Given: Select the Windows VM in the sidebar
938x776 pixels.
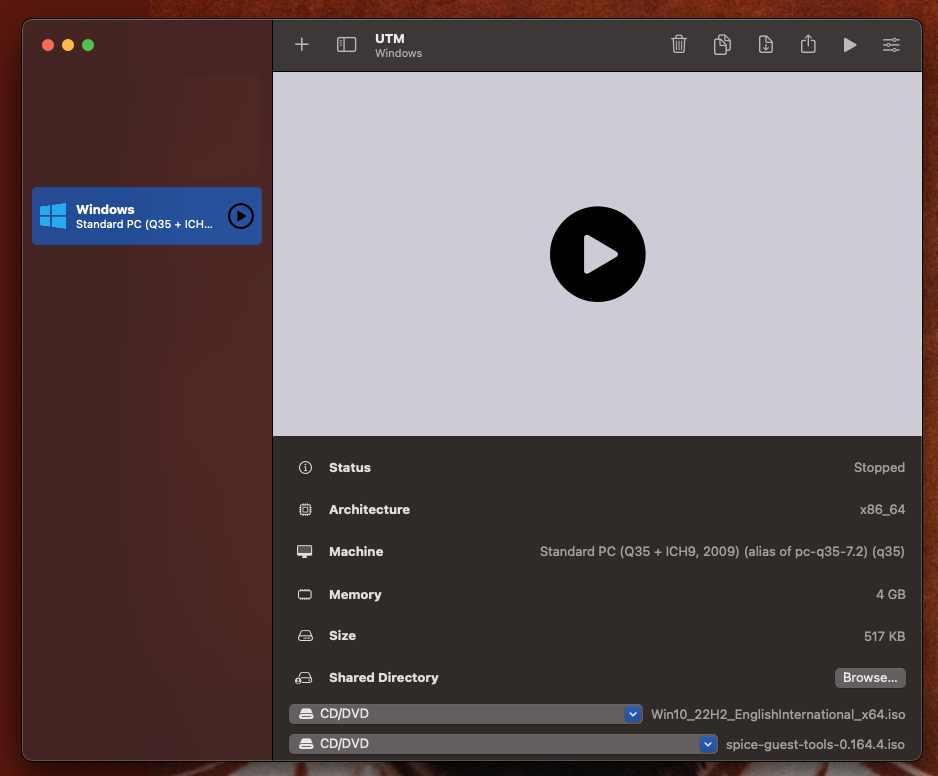Looking at the screenshot, I should coord(147,216).
